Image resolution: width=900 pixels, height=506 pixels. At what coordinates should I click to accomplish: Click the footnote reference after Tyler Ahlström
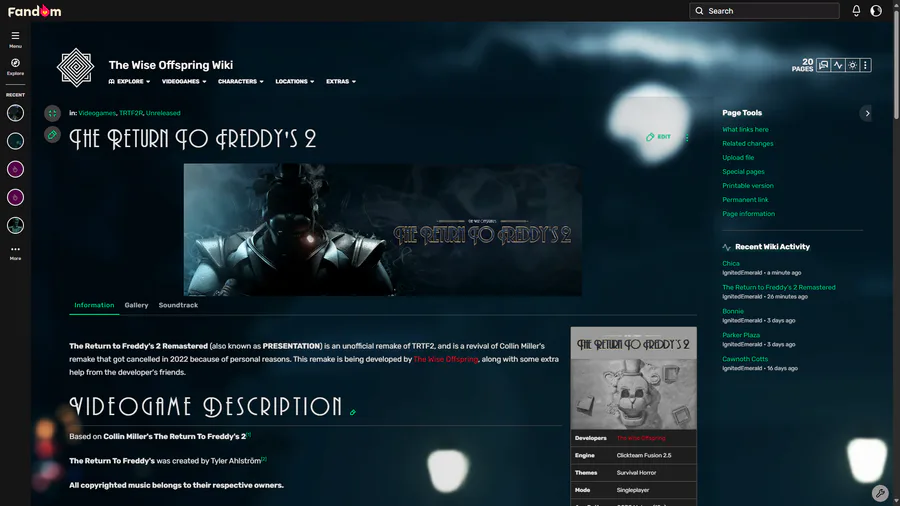[x=264, y=459]
